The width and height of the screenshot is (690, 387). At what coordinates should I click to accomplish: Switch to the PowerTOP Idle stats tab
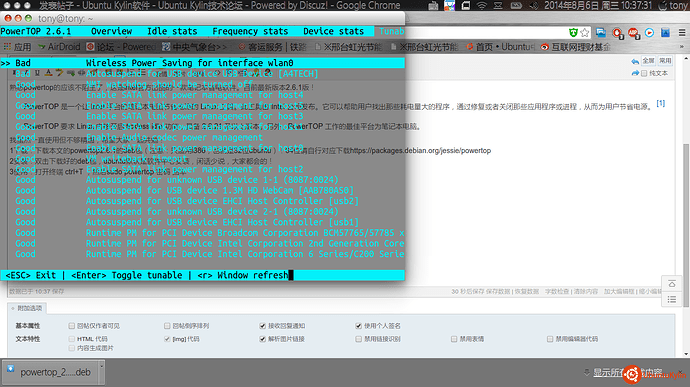click(x=172, y=31)
